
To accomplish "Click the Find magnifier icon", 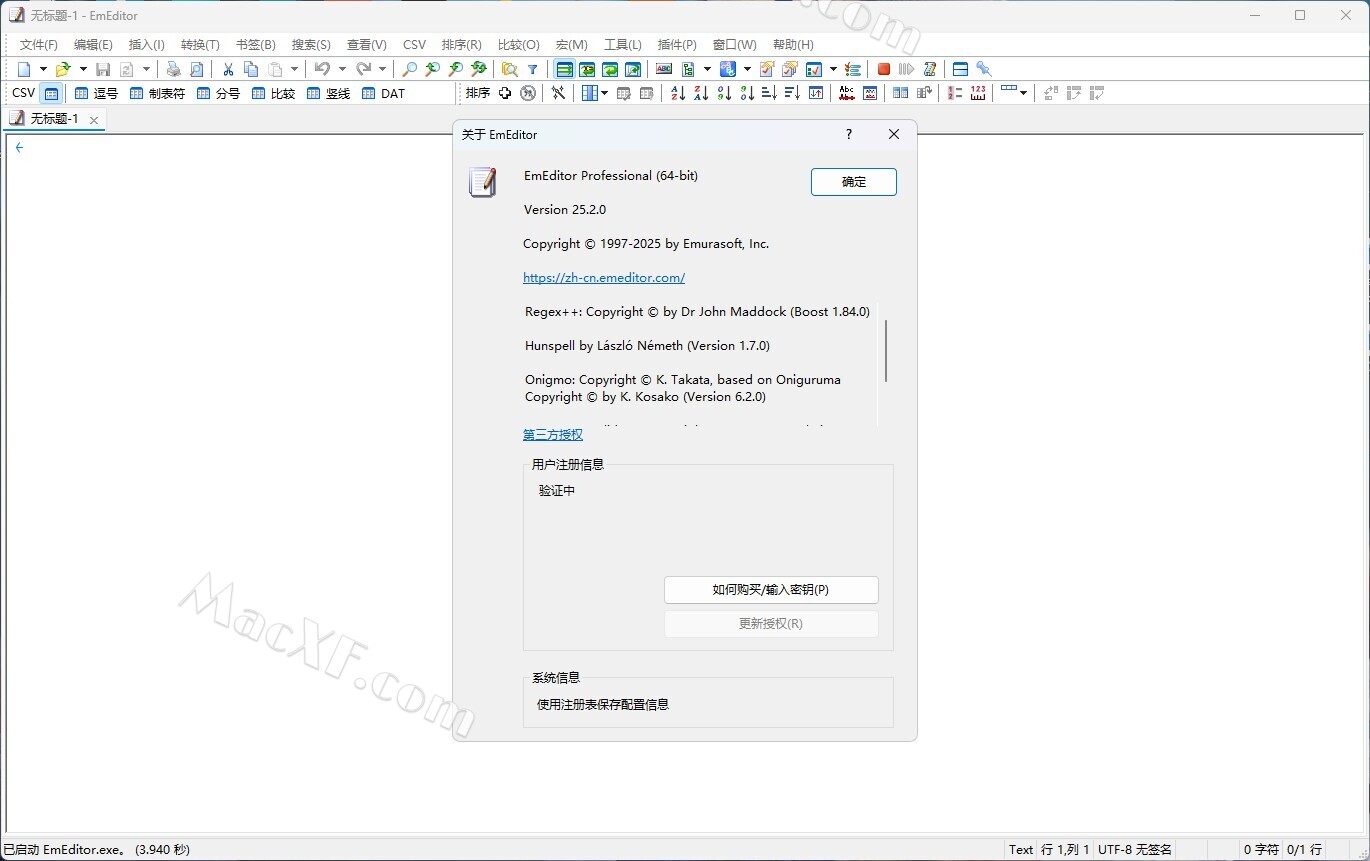I will 409,69.
